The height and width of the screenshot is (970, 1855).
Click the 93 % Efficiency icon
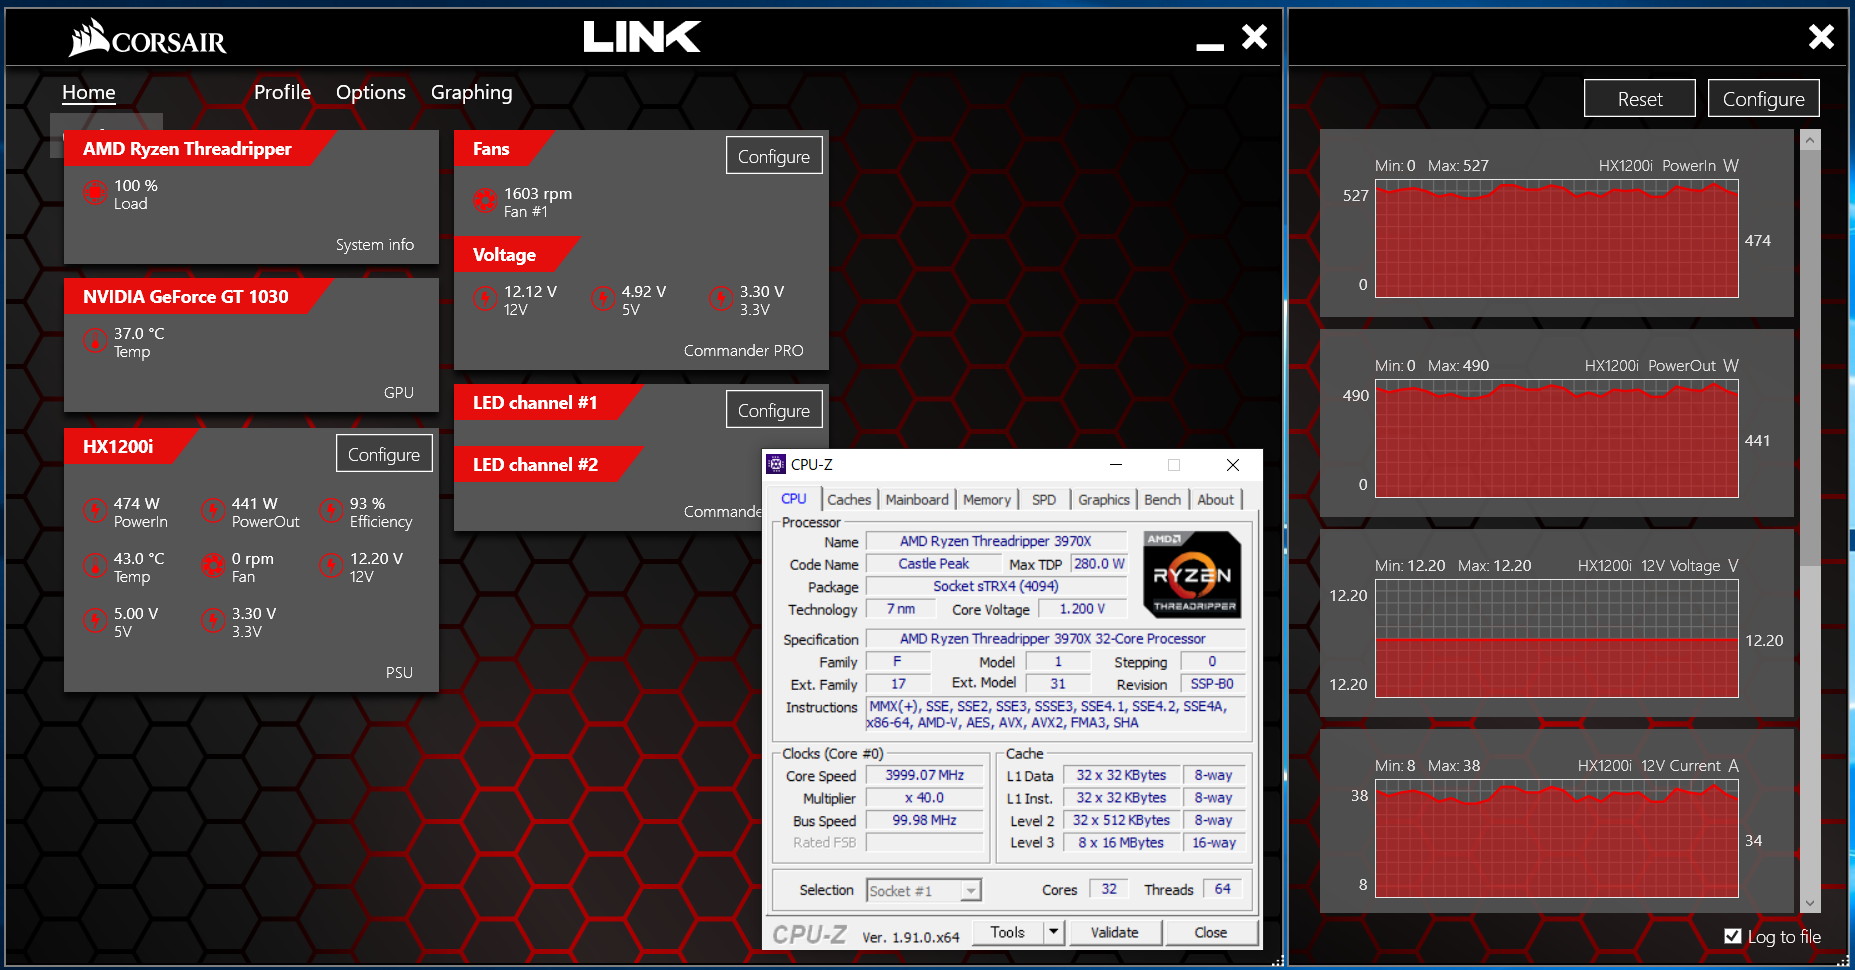click(331, 510)
